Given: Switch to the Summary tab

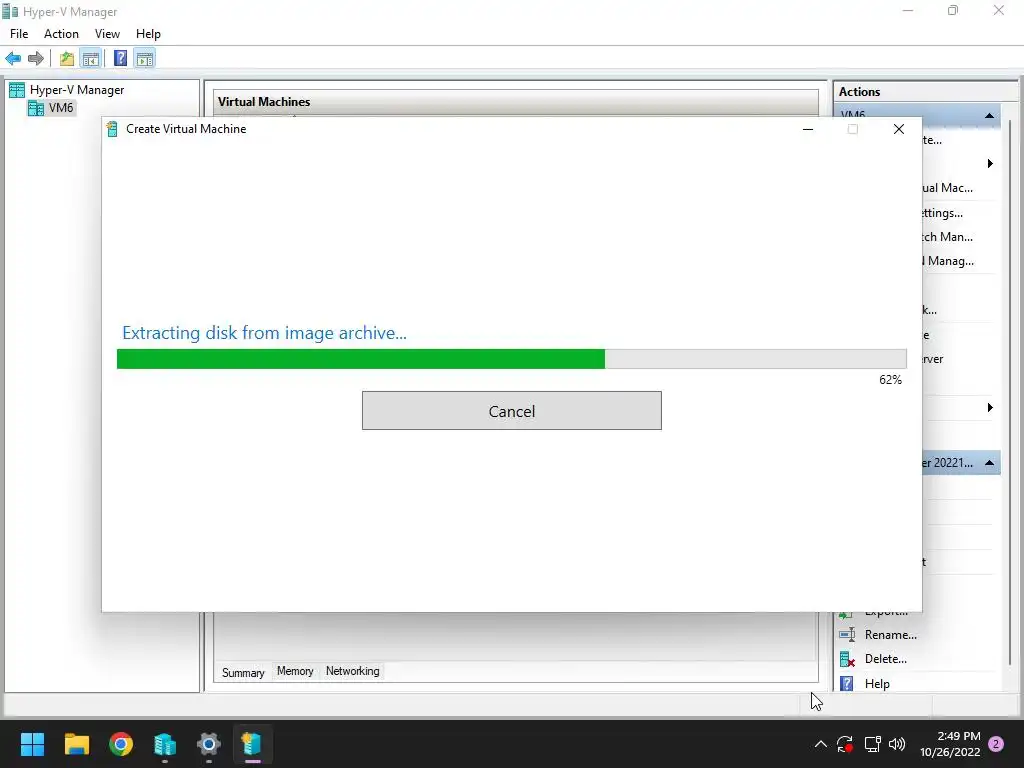Looking at the screenshot, I should point(243,672).
